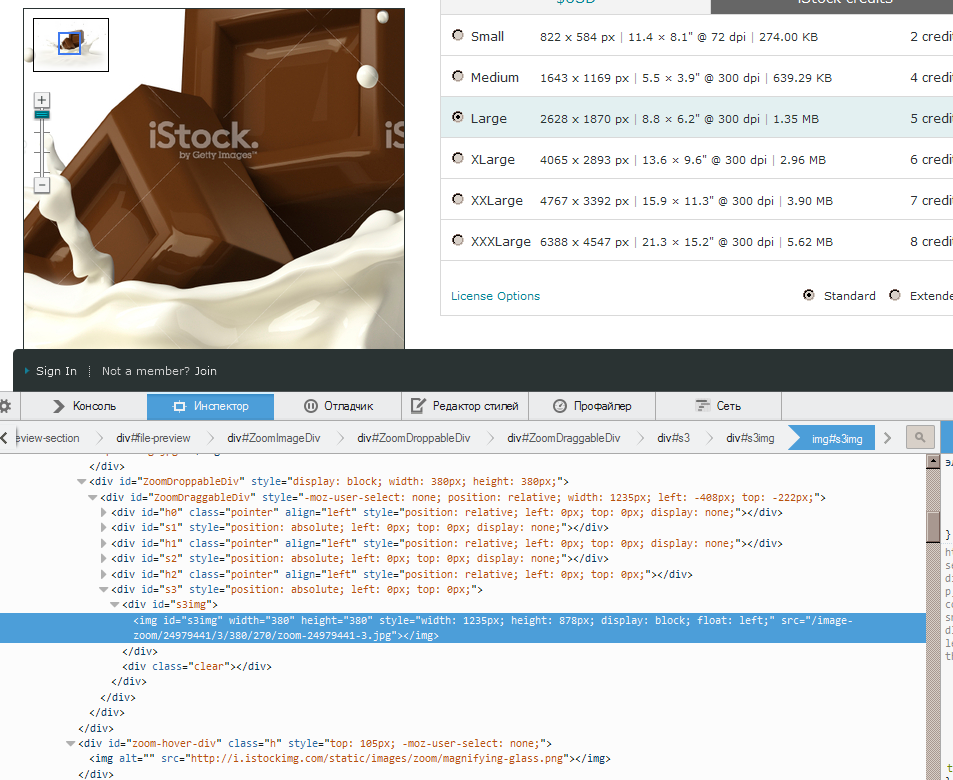Click the preview navigator thumbnail
This screenshot has height=780, width=953.
click(71, 44)
